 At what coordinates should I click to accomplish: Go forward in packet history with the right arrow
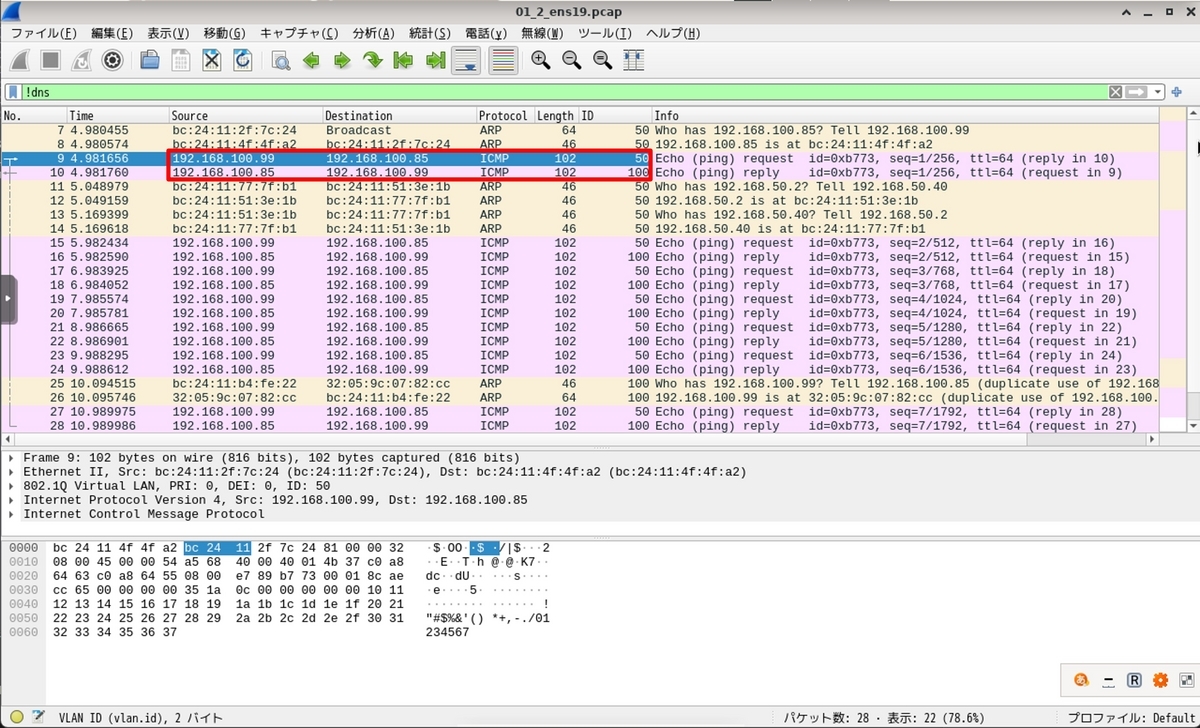pos(342,60)
